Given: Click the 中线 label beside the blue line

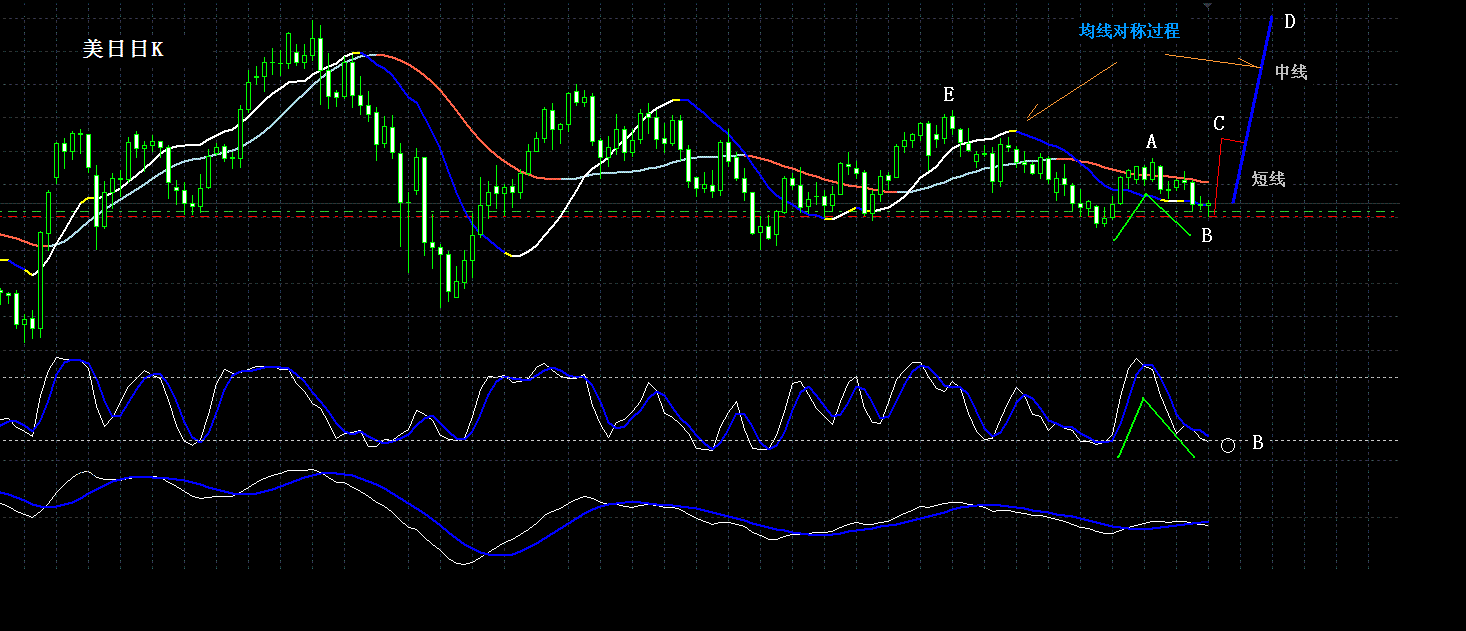Looking at the screenshot, I should [1290, 72].
